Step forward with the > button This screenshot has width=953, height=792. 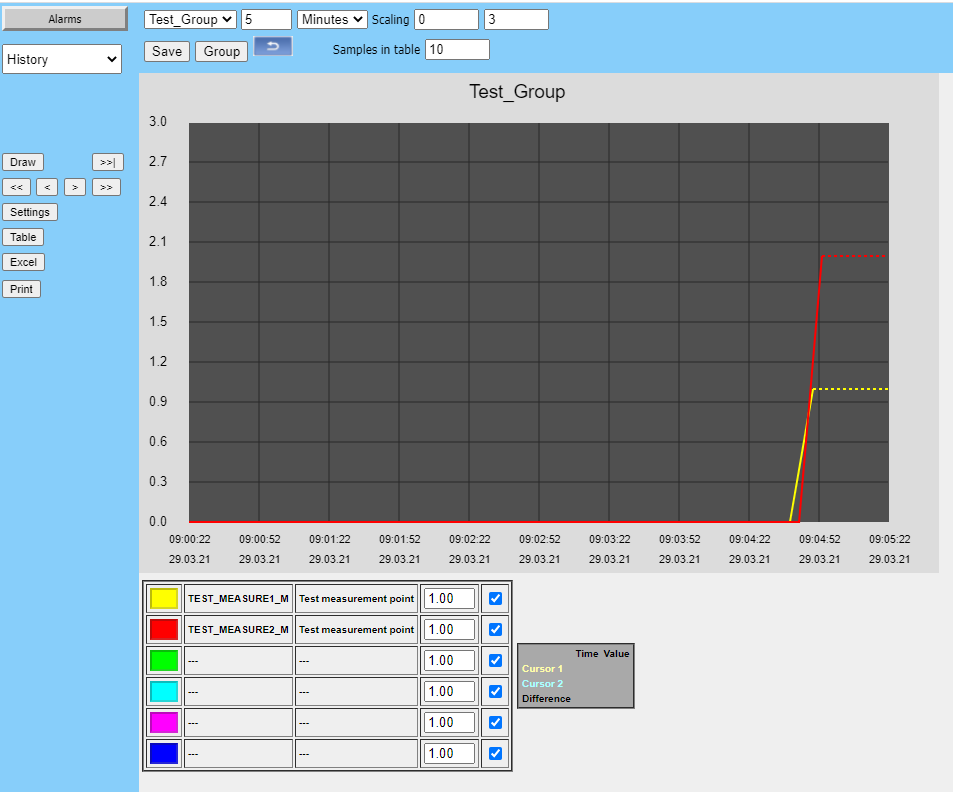pos(75,187)
